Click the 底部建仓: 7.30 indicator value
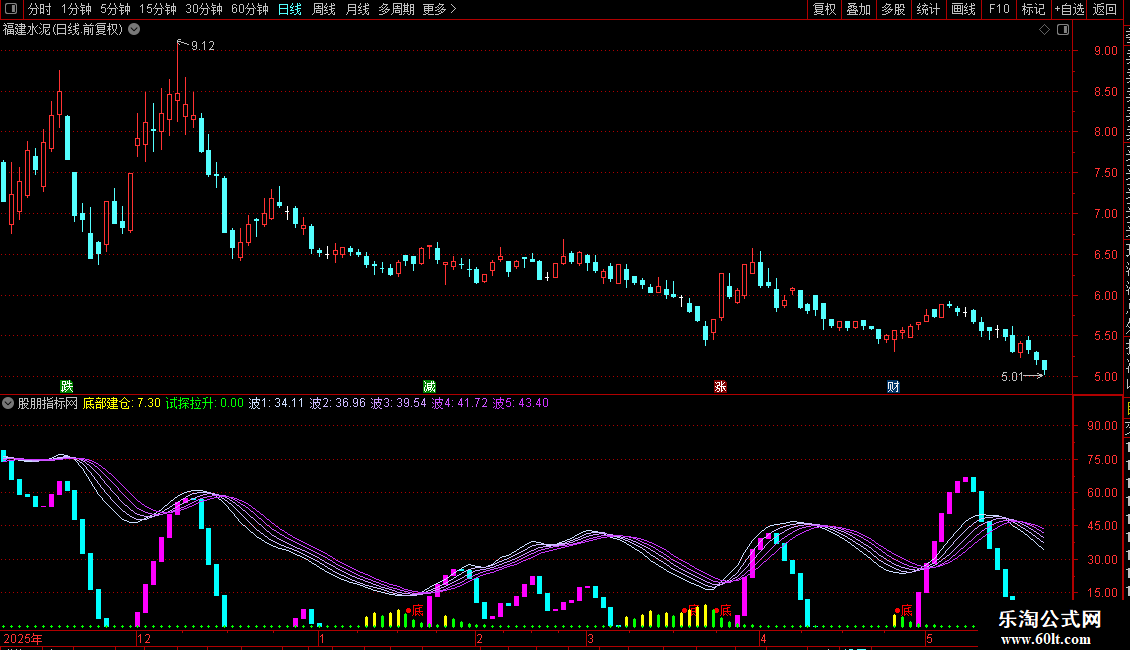Viewport: 1130px width, 650px height. [122, 404]
